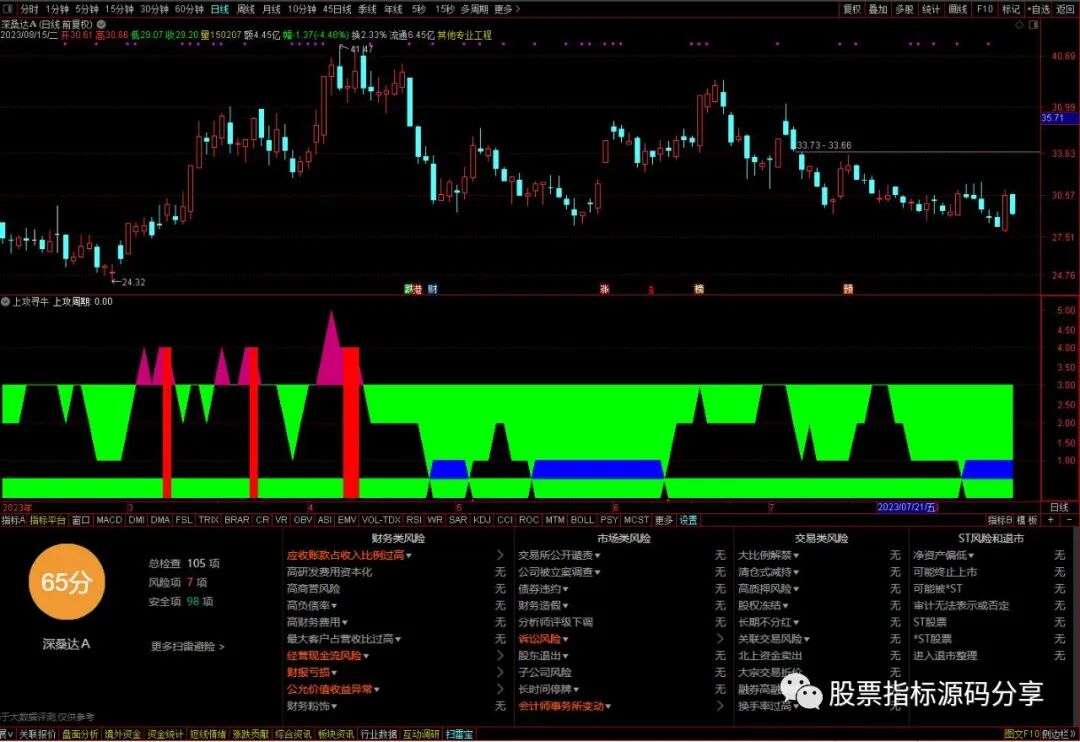Switch to the 分时 period tab

click(x=29, y=9)
